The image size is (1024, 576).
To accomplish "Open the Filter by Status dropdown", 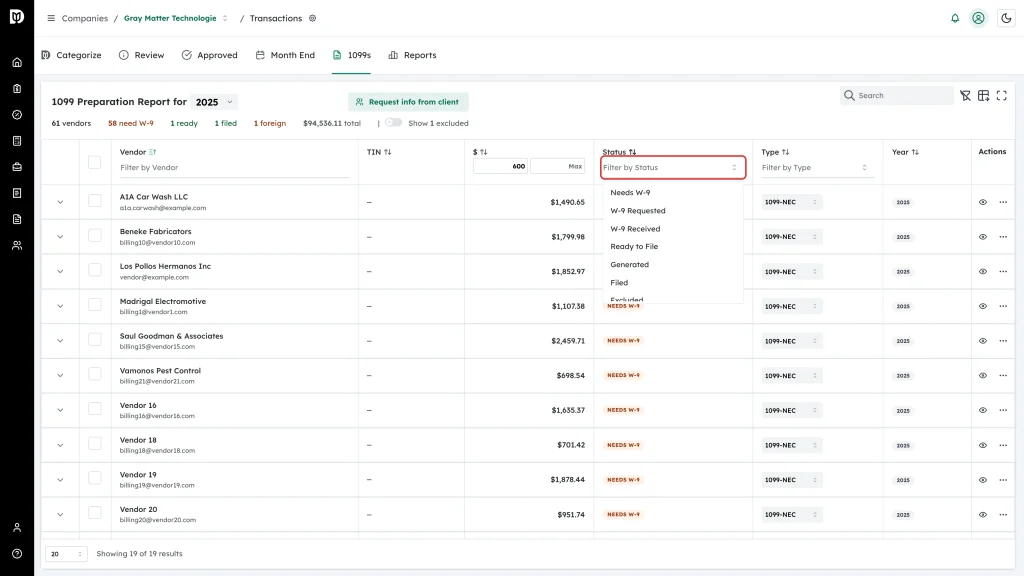I will pyautogui.click(x=673, y=168).
